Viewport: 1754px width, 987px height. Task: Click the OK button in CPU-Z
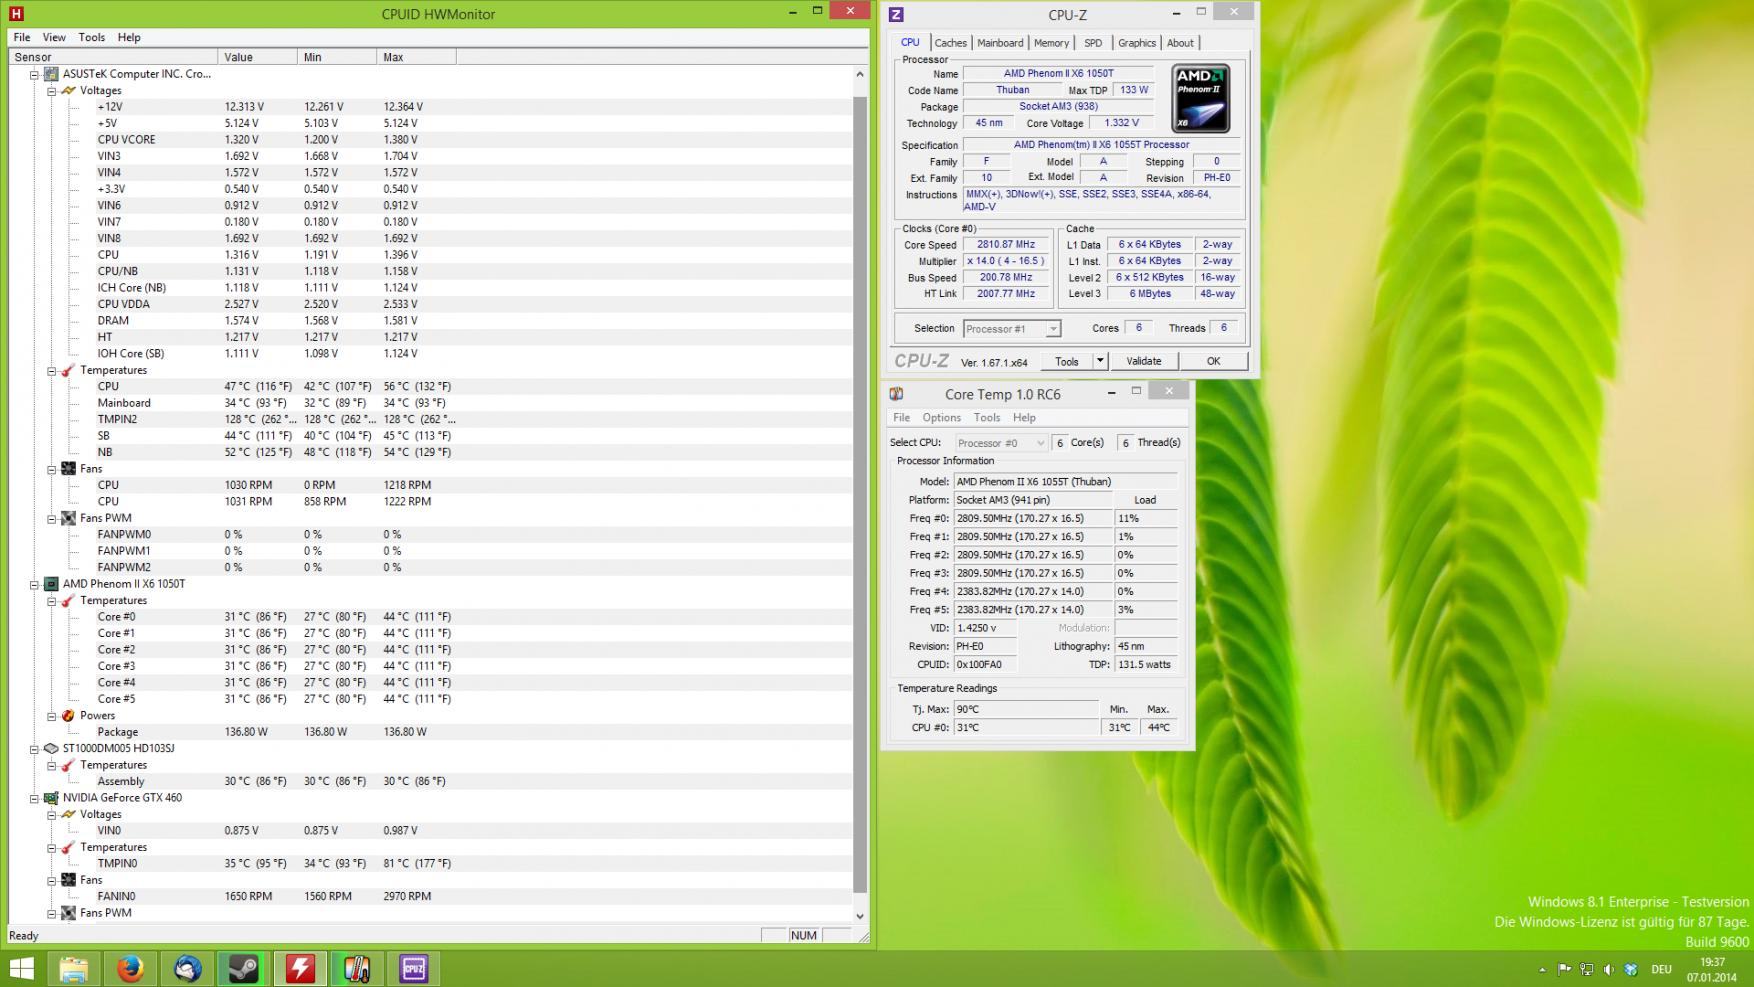coord(1213,361)
